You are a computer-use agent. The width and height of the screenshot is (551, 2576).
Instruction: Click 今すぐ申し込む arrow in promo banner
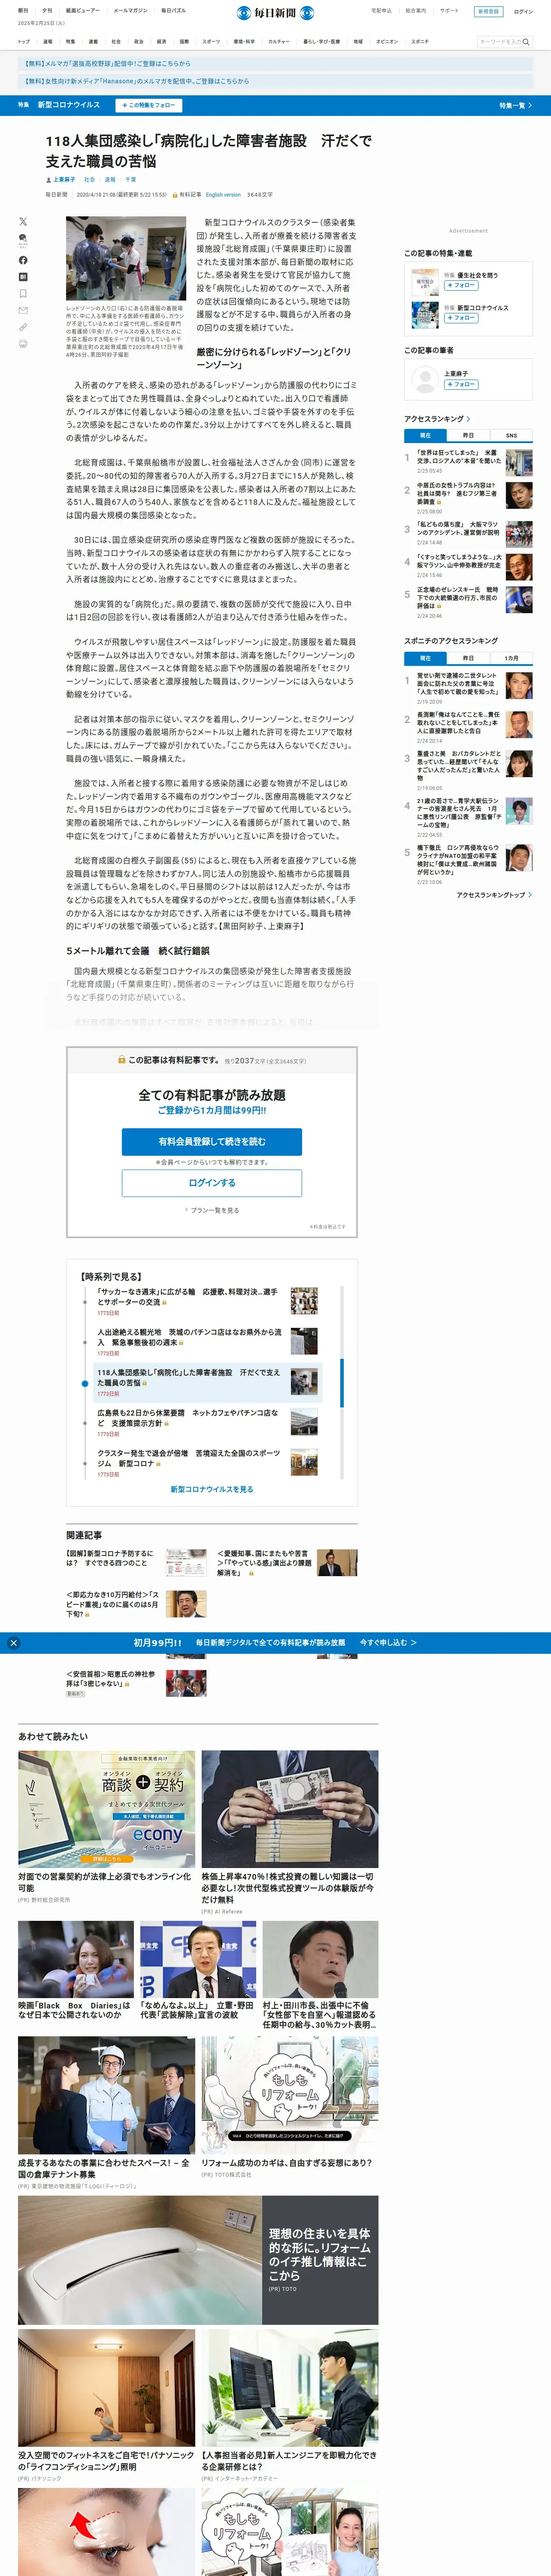(388, 1642)
